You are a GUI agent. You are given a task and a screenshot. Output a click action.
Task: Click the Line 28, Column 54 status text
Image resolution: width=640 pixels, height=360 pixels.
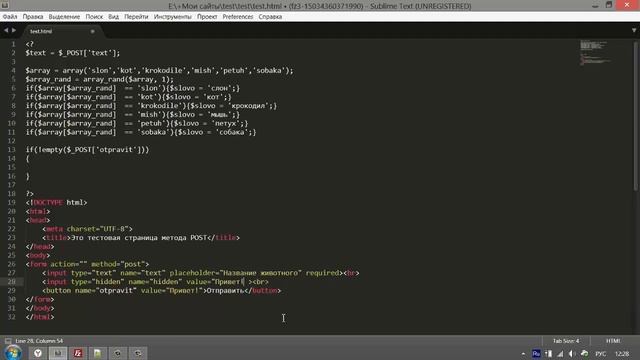tap(39, 341)
